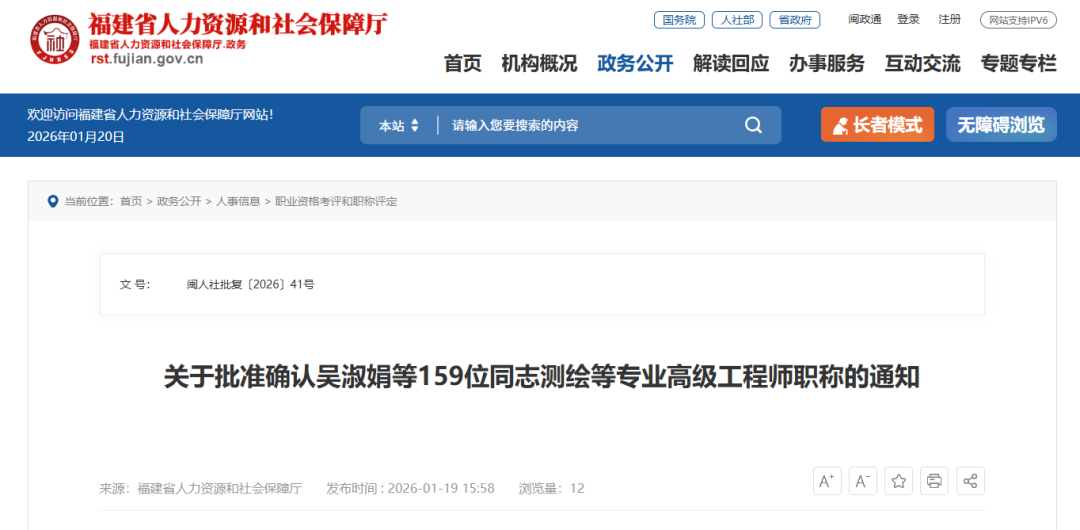
Task: Open the 办事服务 navigation menu
Action: click(827, 64)
